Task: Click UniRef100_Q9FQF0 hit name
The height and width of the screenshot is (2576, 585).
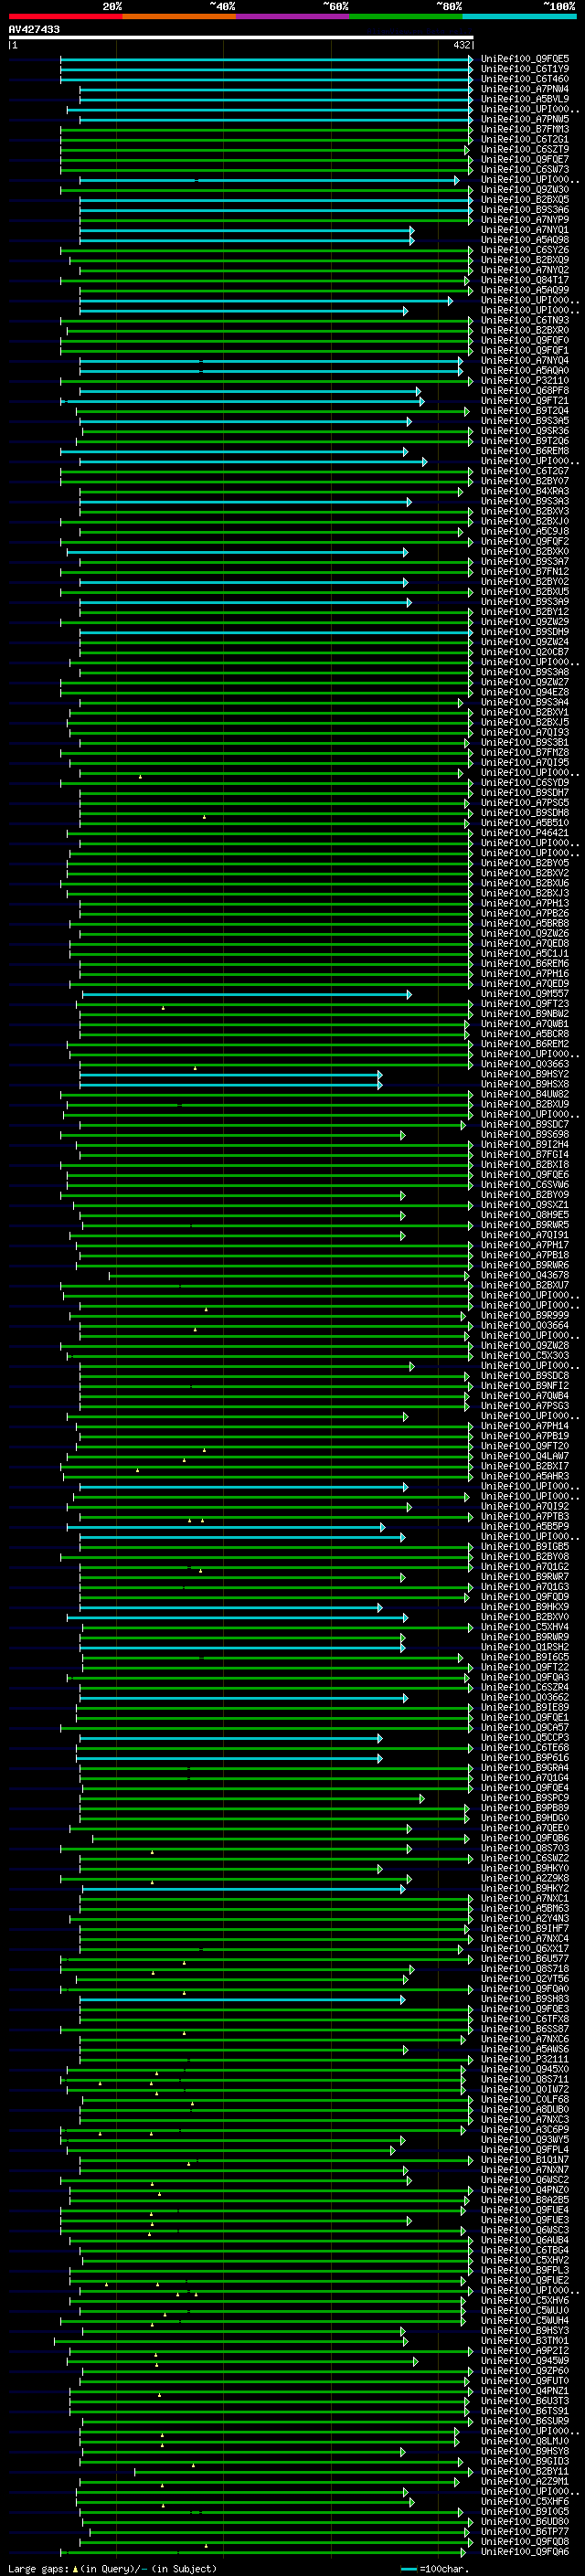Action: click(x=525, y=340)
